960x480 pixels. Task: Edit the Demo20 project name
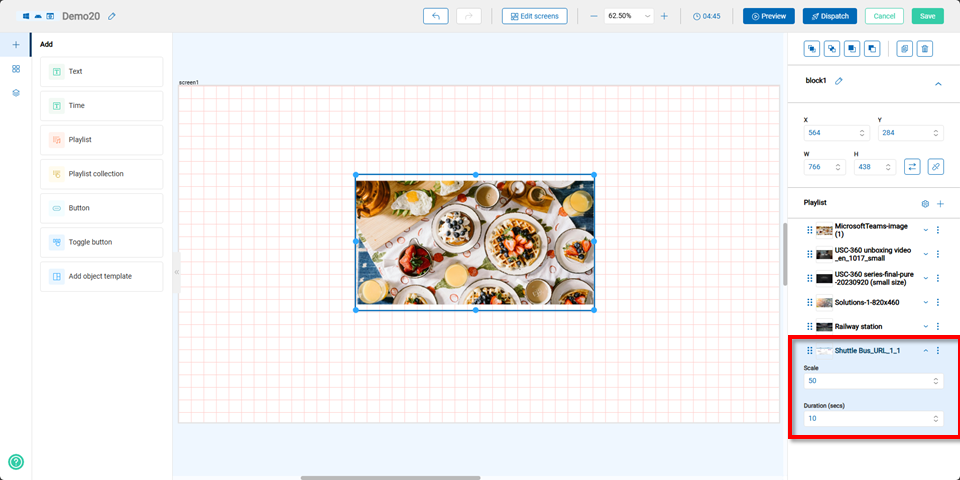112,17
